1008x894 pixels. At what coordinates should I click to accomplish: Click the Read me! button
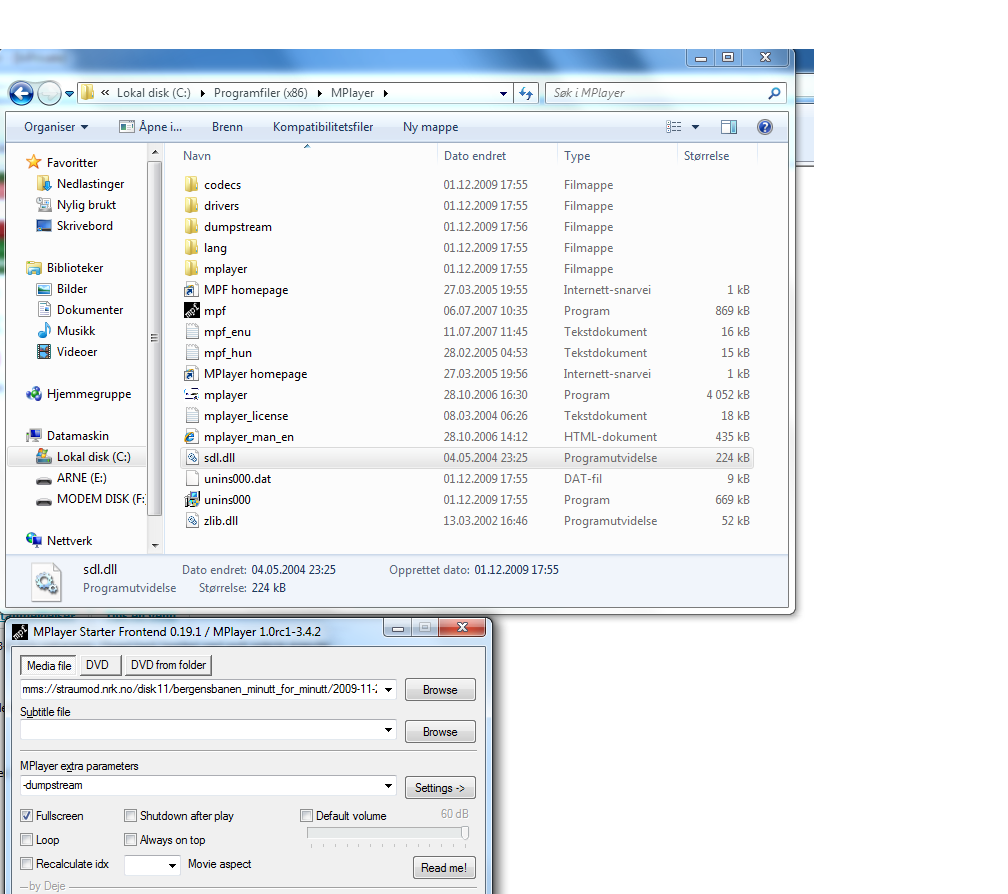pyautogui.click(x=444, y=868)
